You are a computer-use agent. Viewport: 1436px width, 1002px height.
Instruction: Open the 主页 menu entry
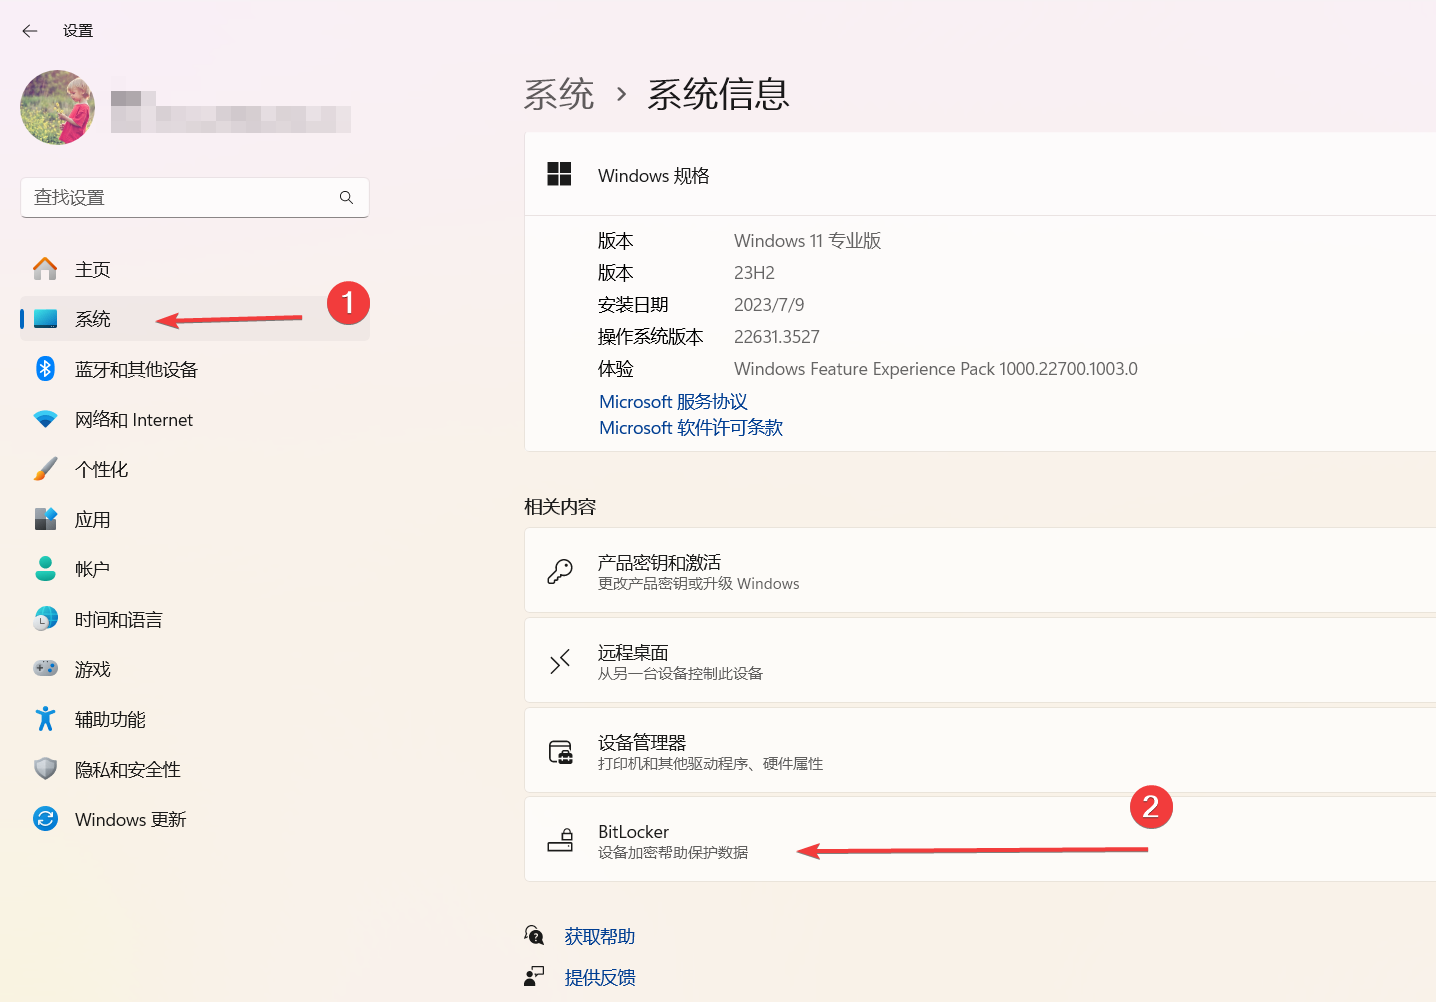pos(195,269)
